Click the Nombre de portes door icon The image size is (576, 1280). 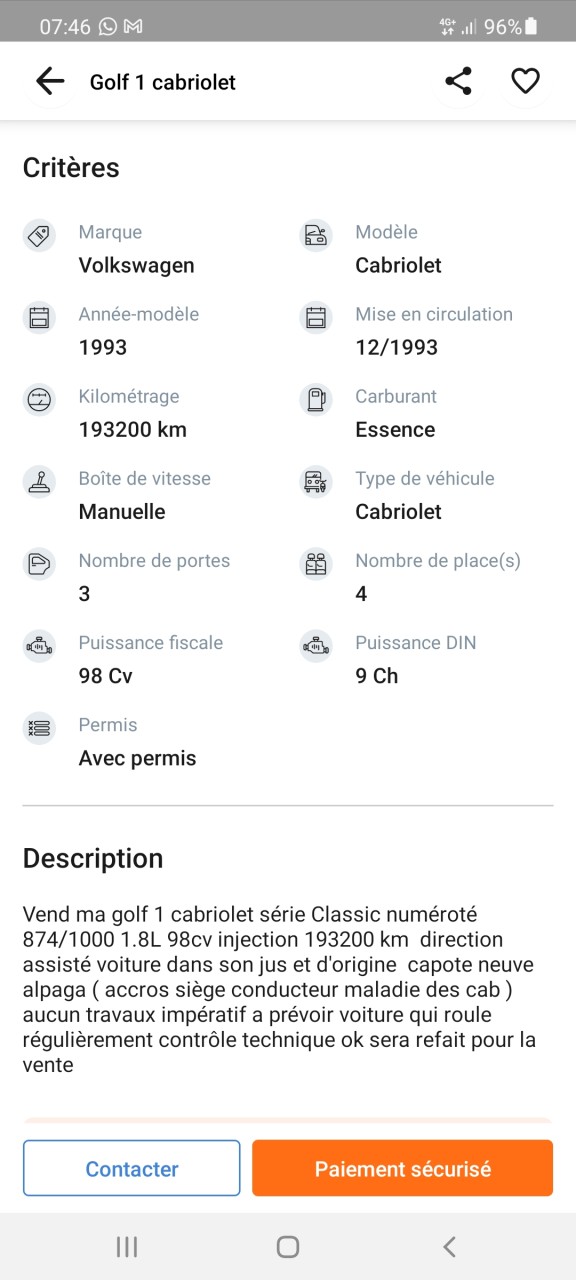pyautogui.click(x=39, y=564)
